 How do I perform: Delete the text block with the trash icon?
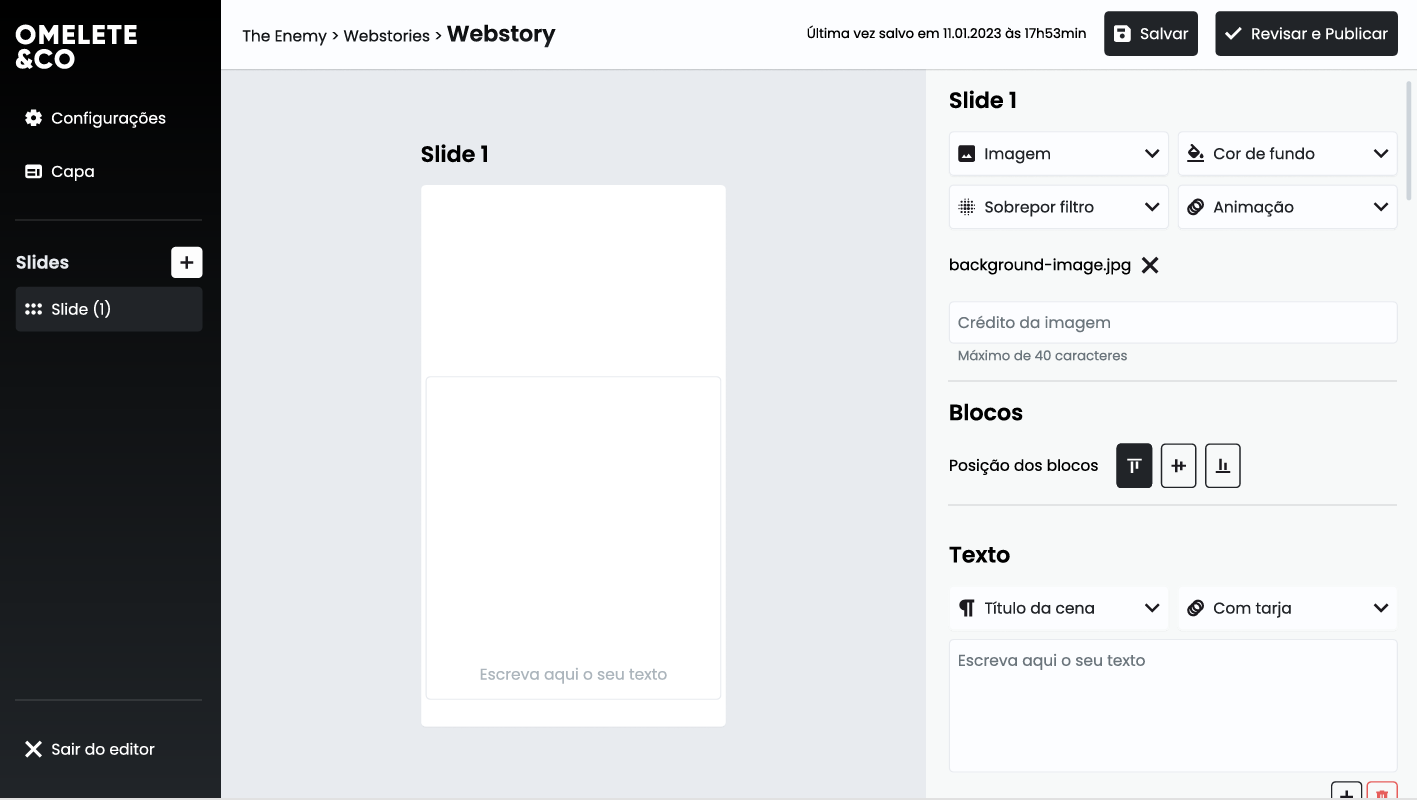[1382, 793]
